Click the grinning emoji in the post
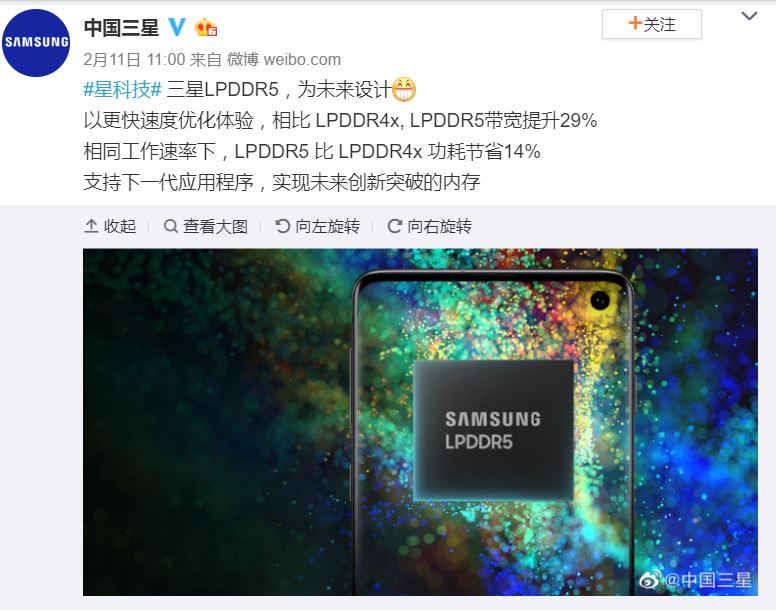 pyautogui.click(x=404, y=90)
